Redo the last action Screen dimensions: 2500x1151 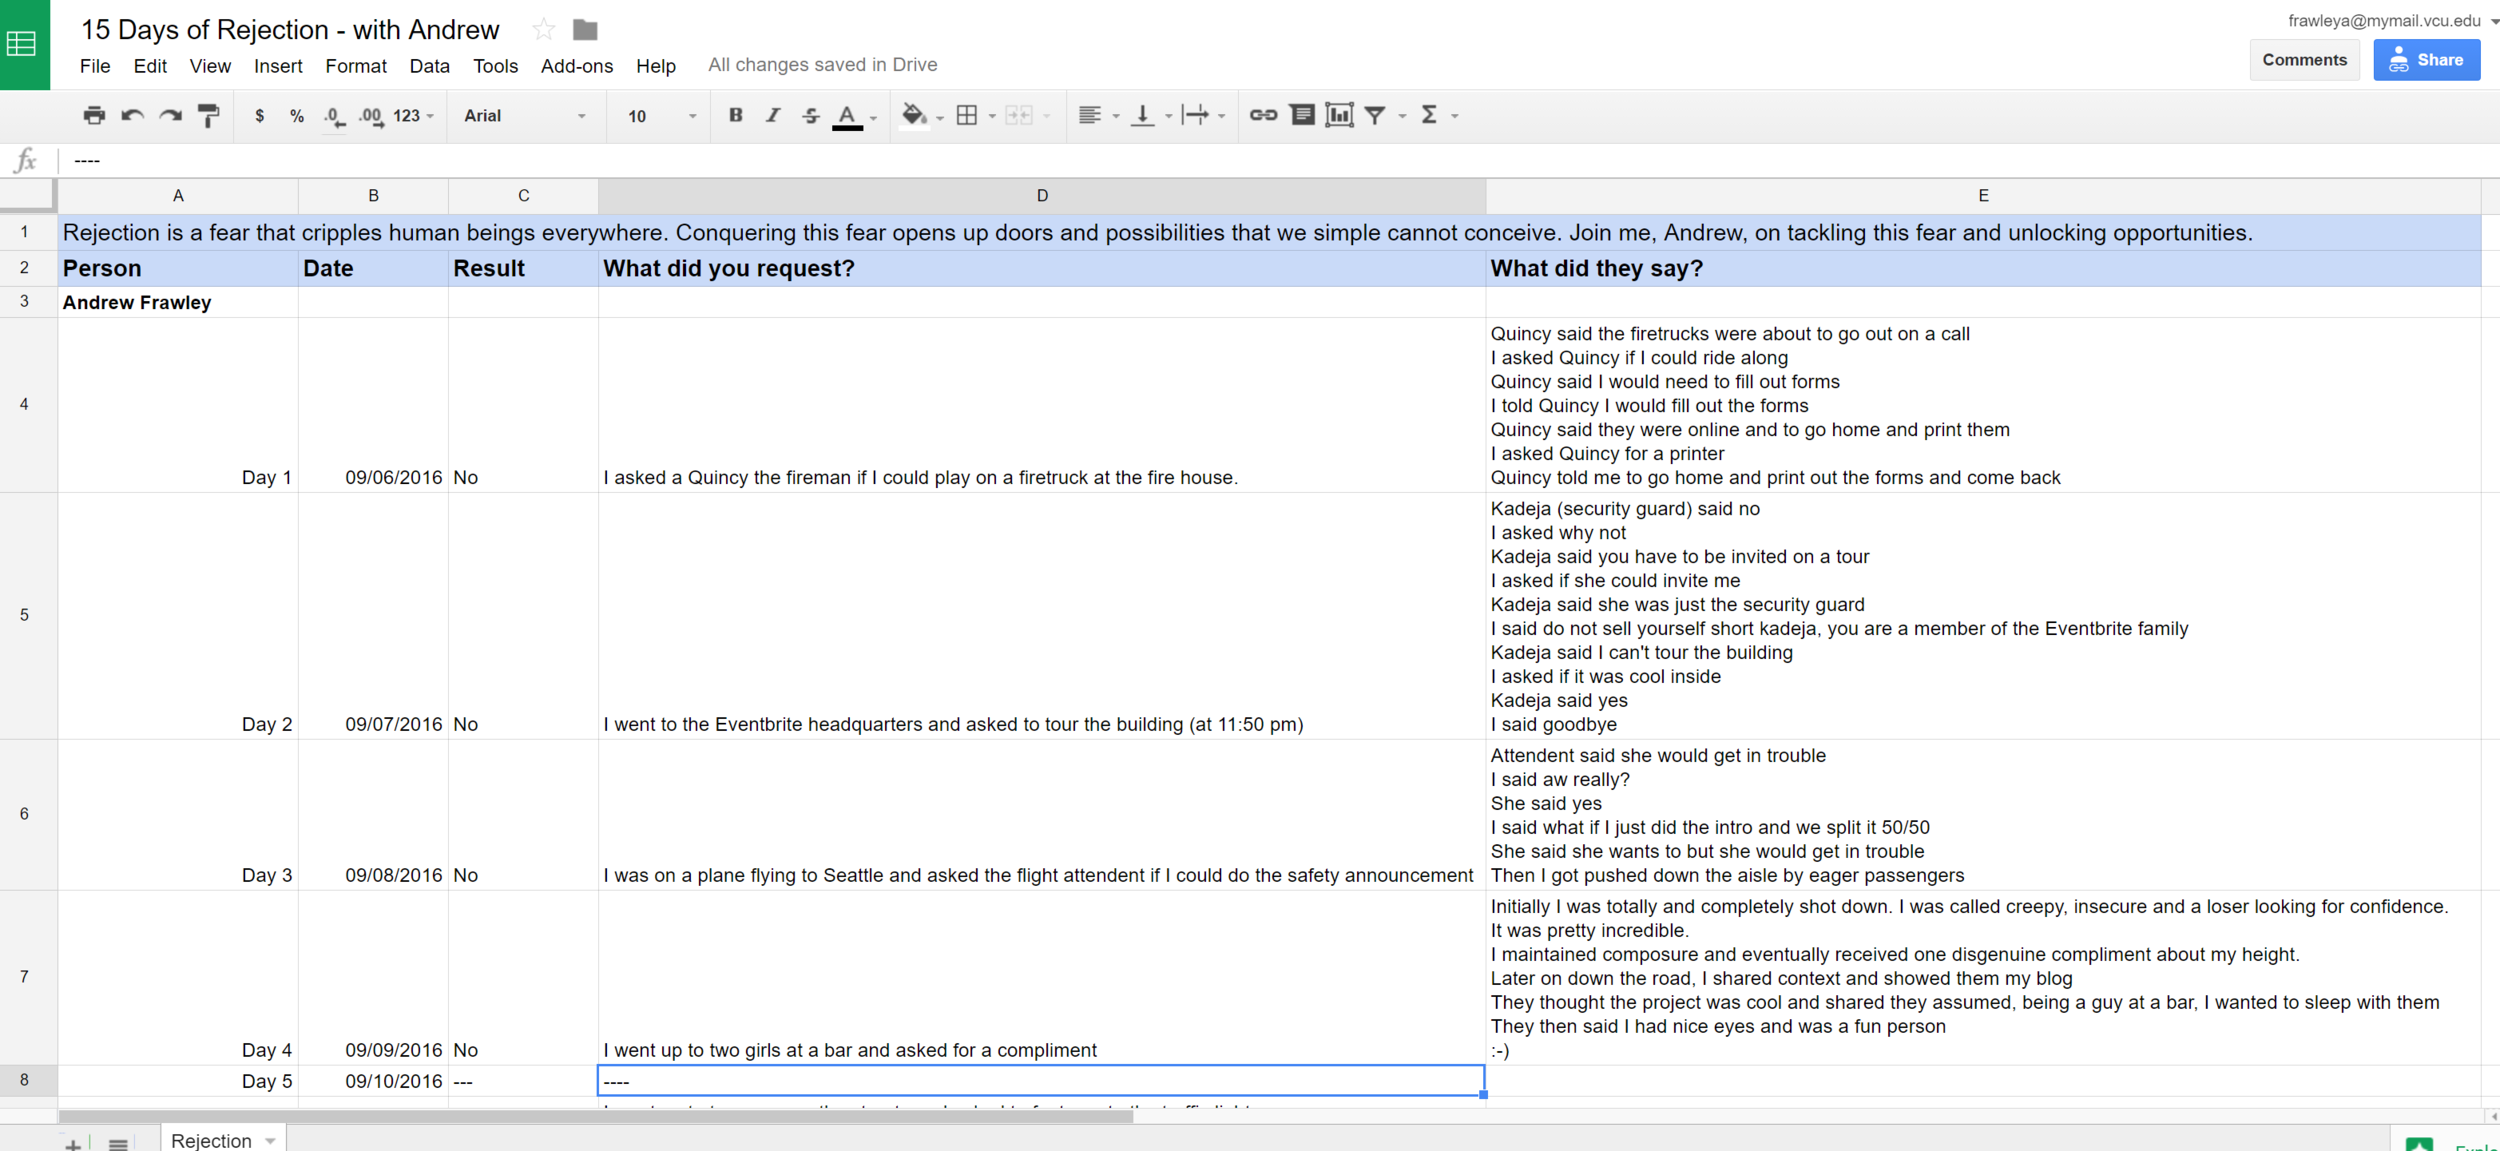coord(171,116)
